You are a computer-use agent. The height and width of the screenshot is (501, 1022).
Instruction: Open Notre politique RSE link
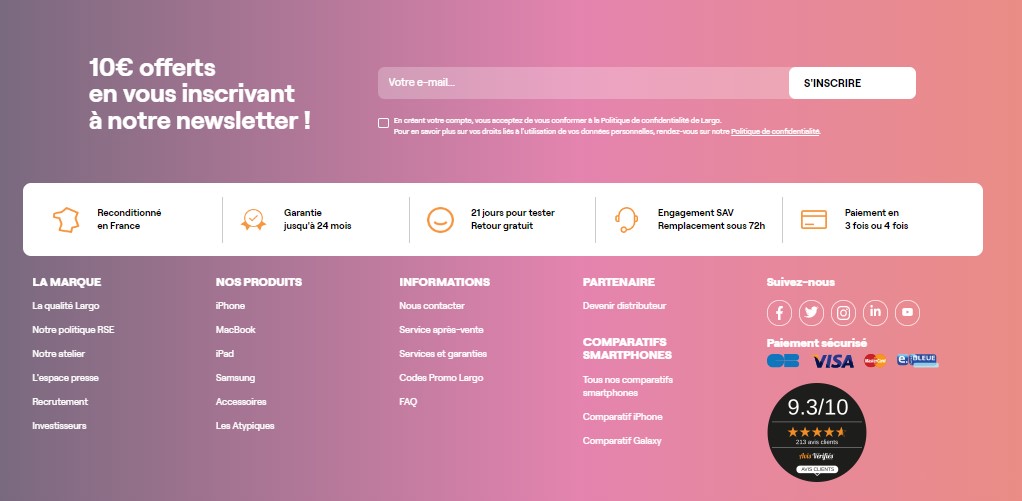coord(73,330)
